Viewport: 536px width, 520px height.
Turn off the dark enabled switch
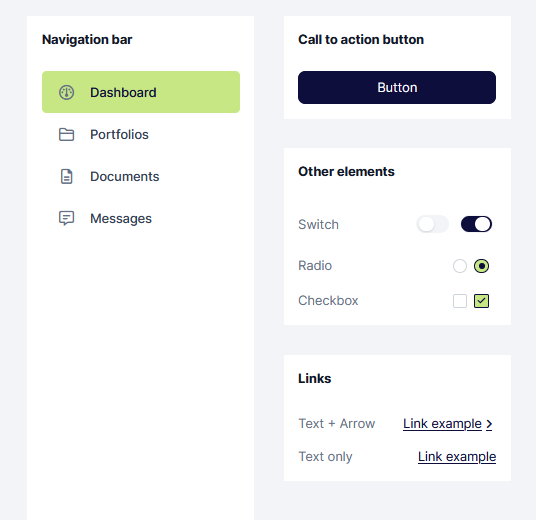(x=476, y=224)
